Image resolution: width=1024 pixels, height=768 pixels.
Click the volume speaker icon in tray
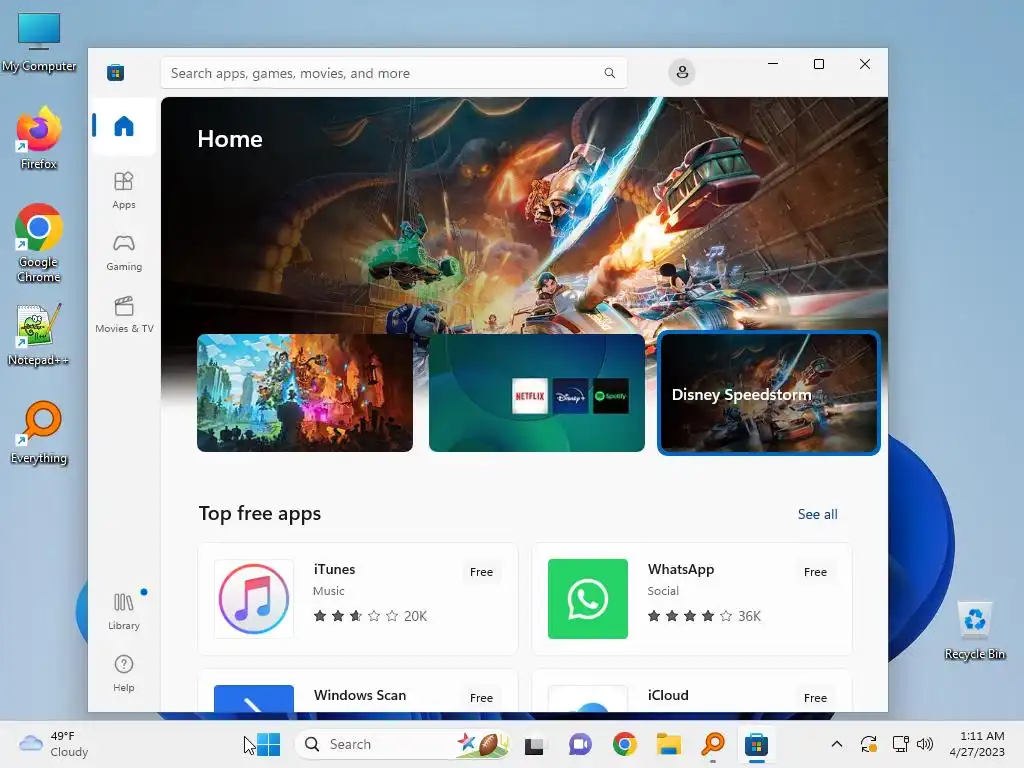(925, 744)
